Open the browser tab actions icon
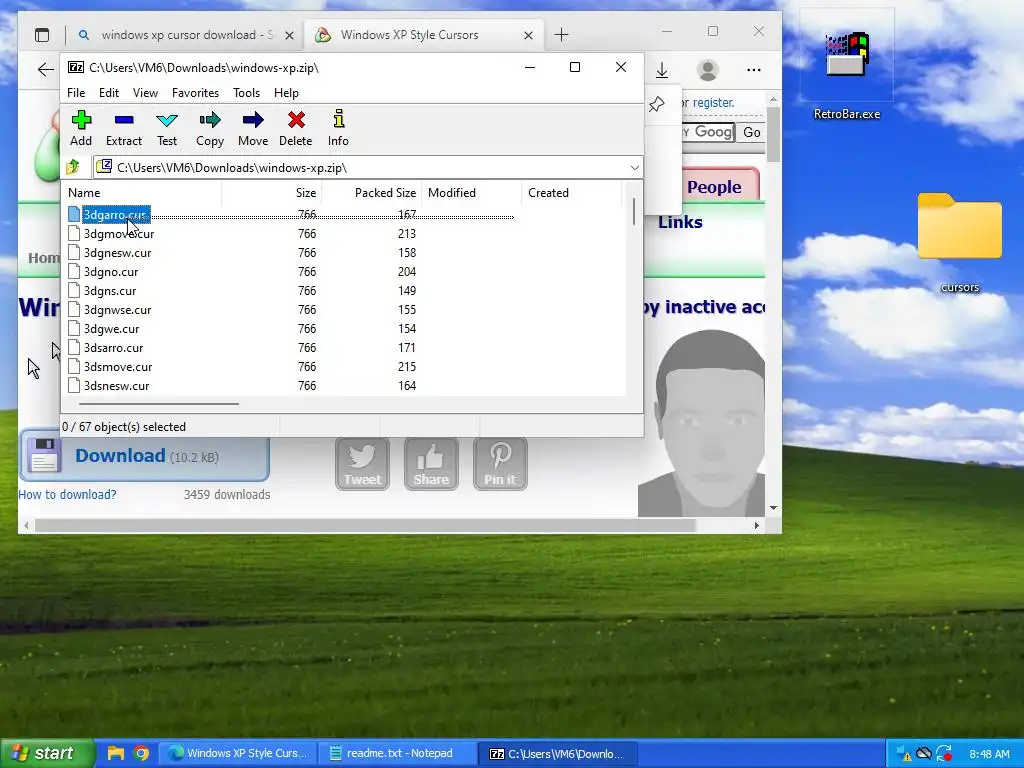Screen dimensions: 1024x768 tap(42, 35)
